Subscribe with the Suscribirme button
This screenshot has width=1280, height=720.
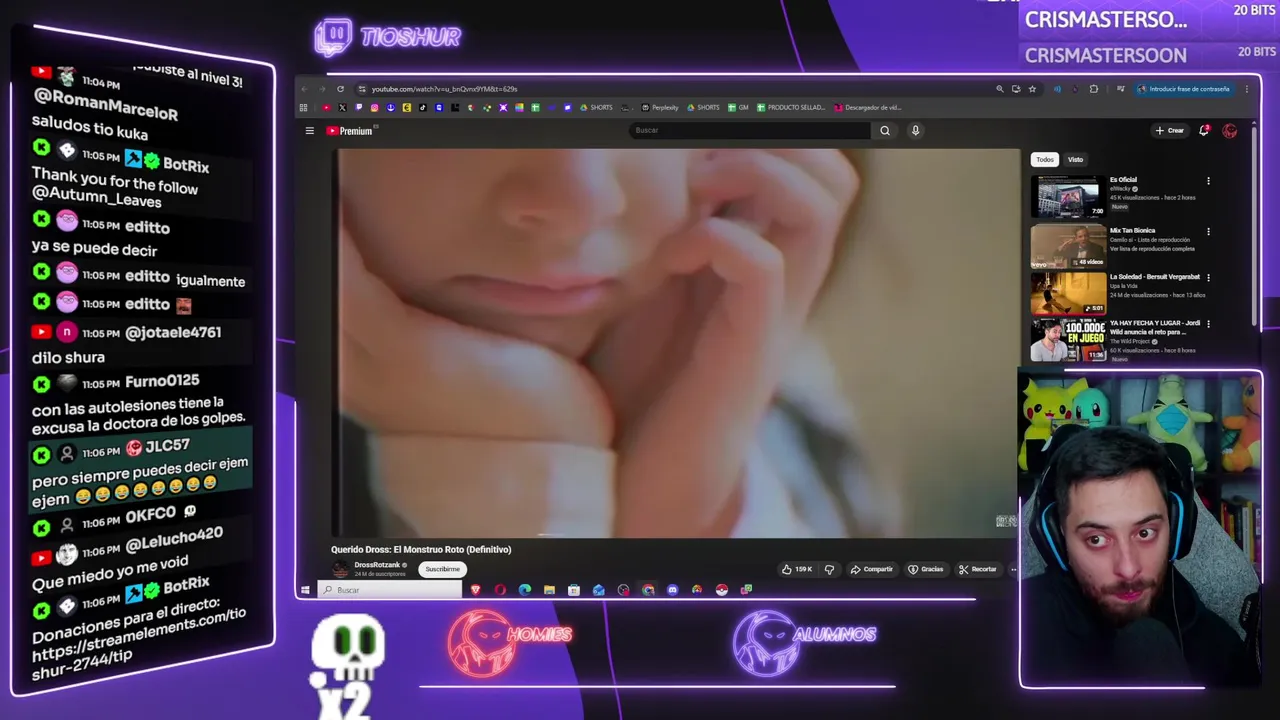[442, 569]
